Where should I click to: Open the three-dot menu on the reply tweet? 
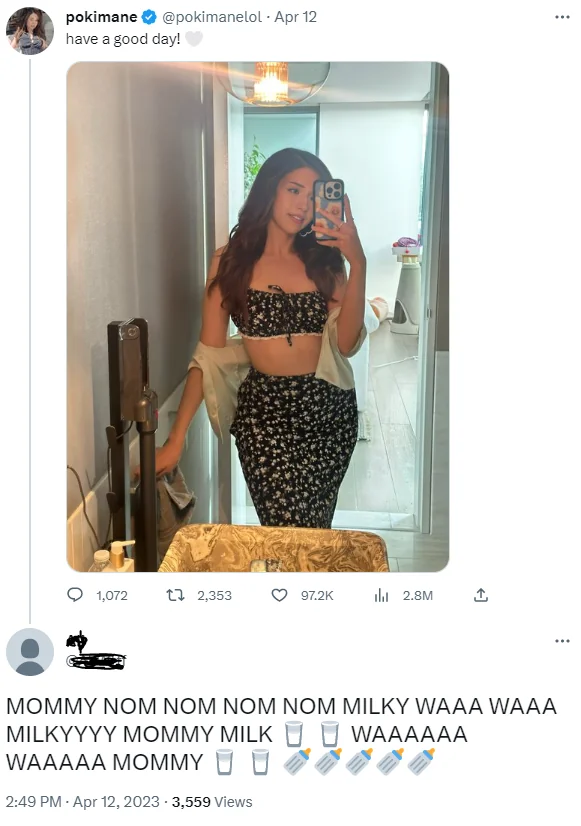[x=562, y=641]
